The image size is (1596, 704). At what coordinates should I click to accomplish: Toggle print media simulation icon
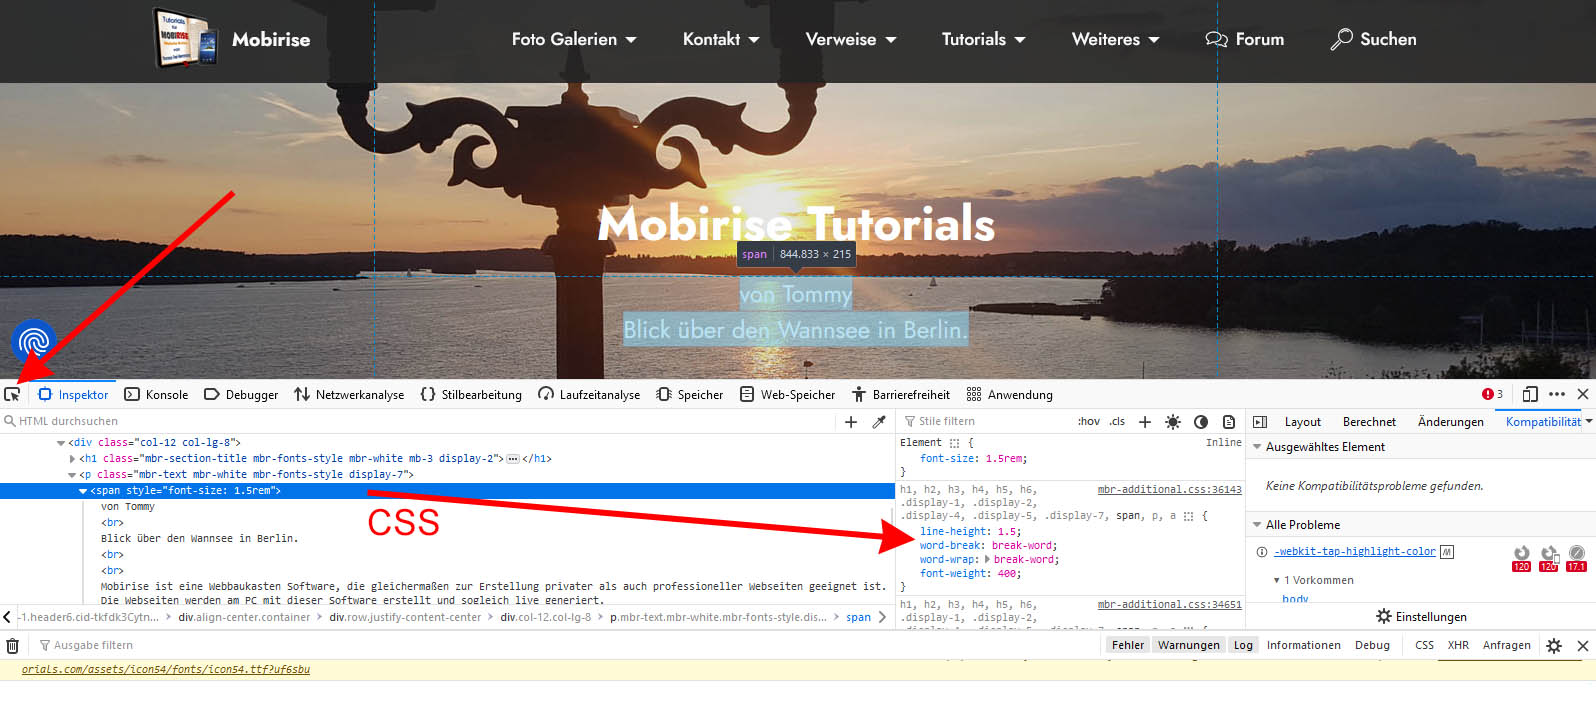[1229, 422]
